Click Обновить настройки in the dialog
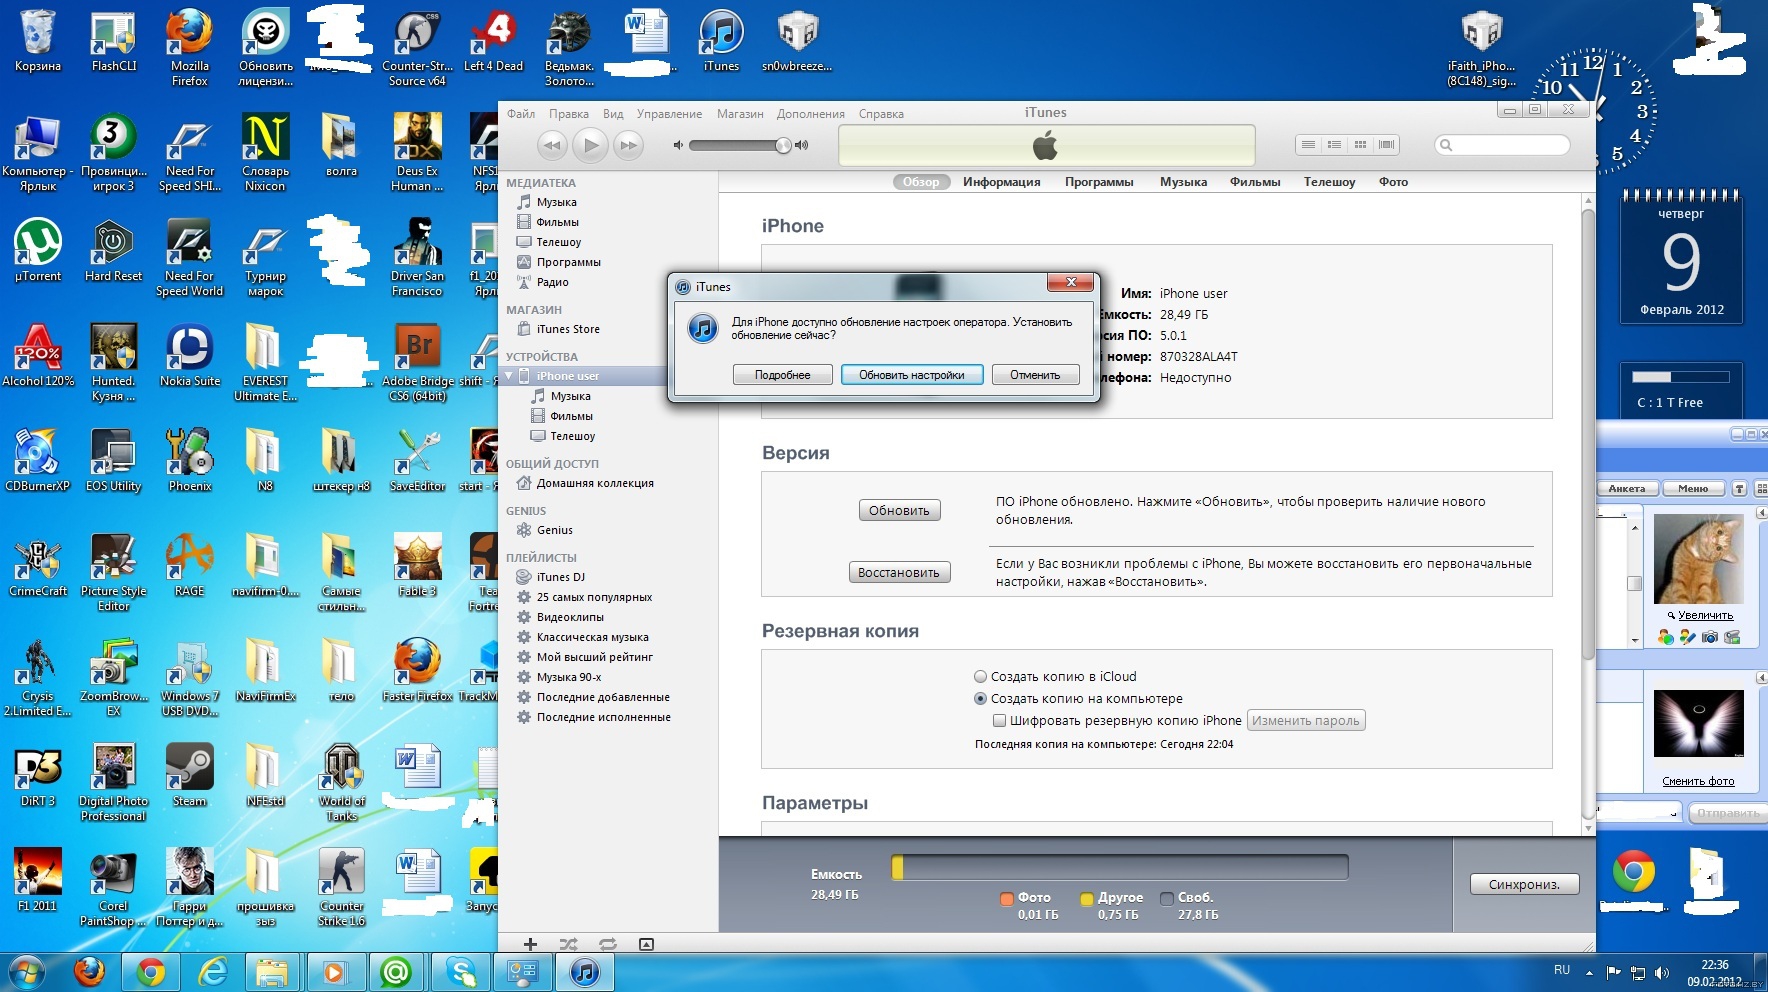This screenshot has height=992, width=1768. pyautogui.click(x=912, y=375)
